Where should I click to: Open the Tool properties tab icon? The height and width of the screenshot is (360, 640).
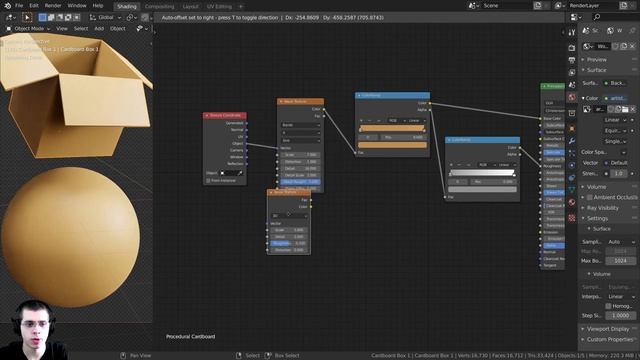coord(572,32)
